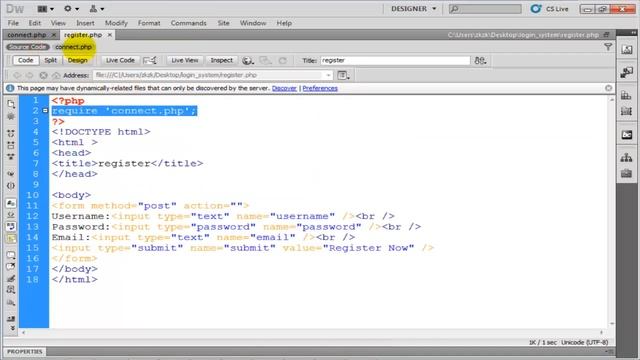
Task: Click the Select Parent Tag icon
Action: 11,173
